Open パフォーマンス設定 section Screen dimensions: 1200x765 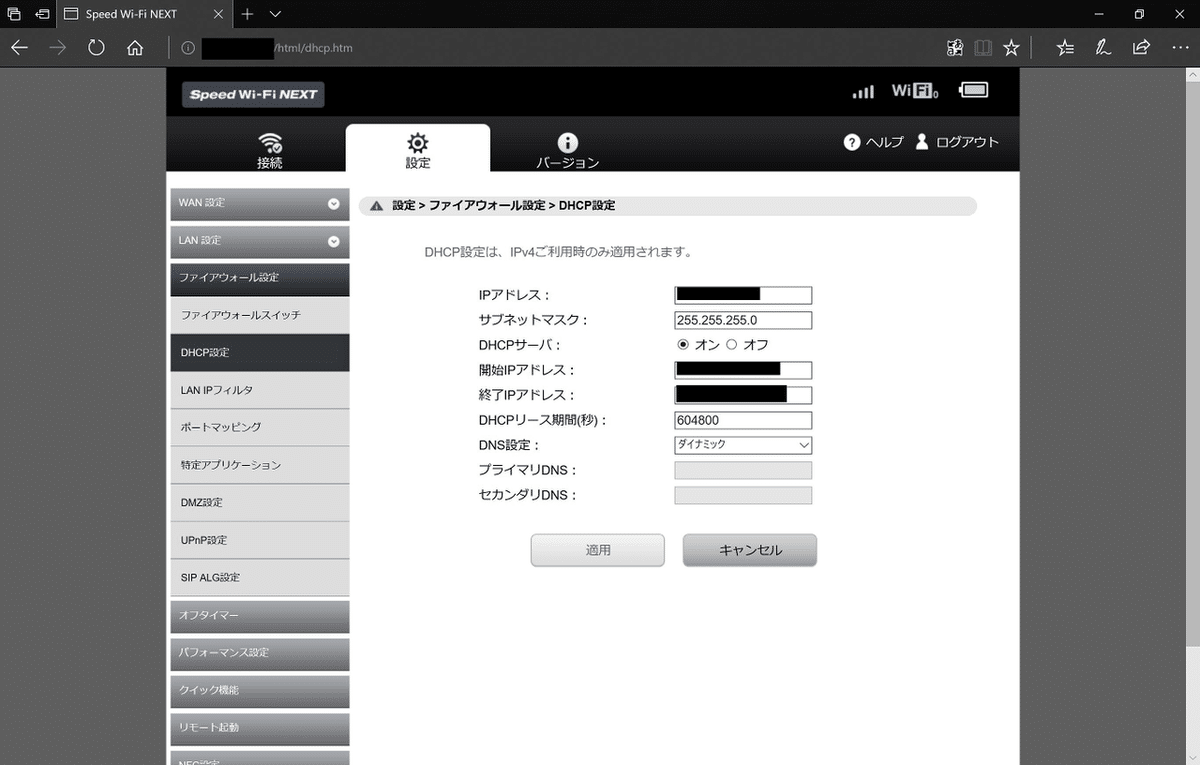point(260,653)
